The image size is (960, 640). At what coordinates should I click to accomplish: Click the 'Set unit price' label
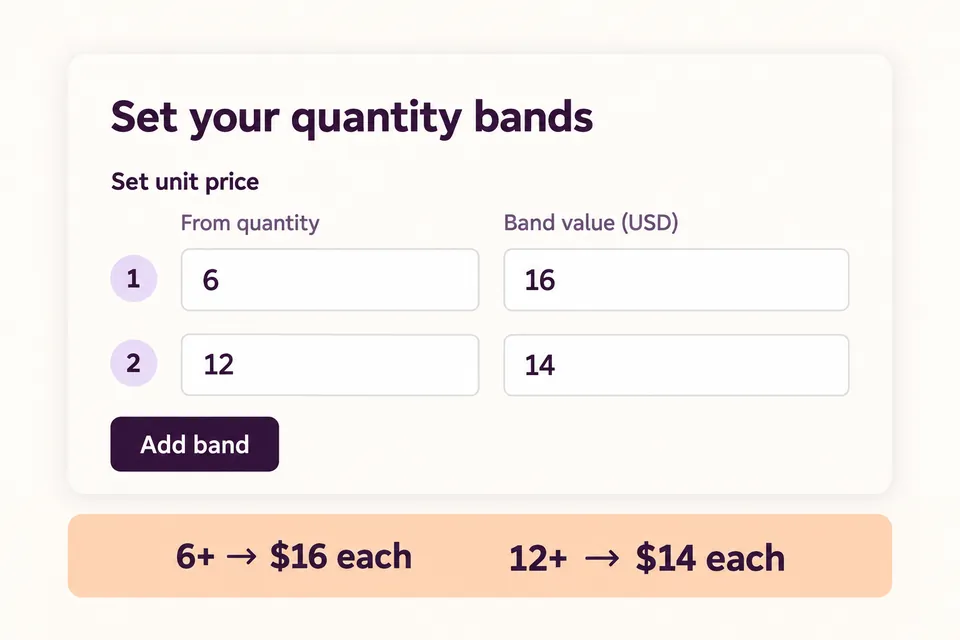click(185, 182)
